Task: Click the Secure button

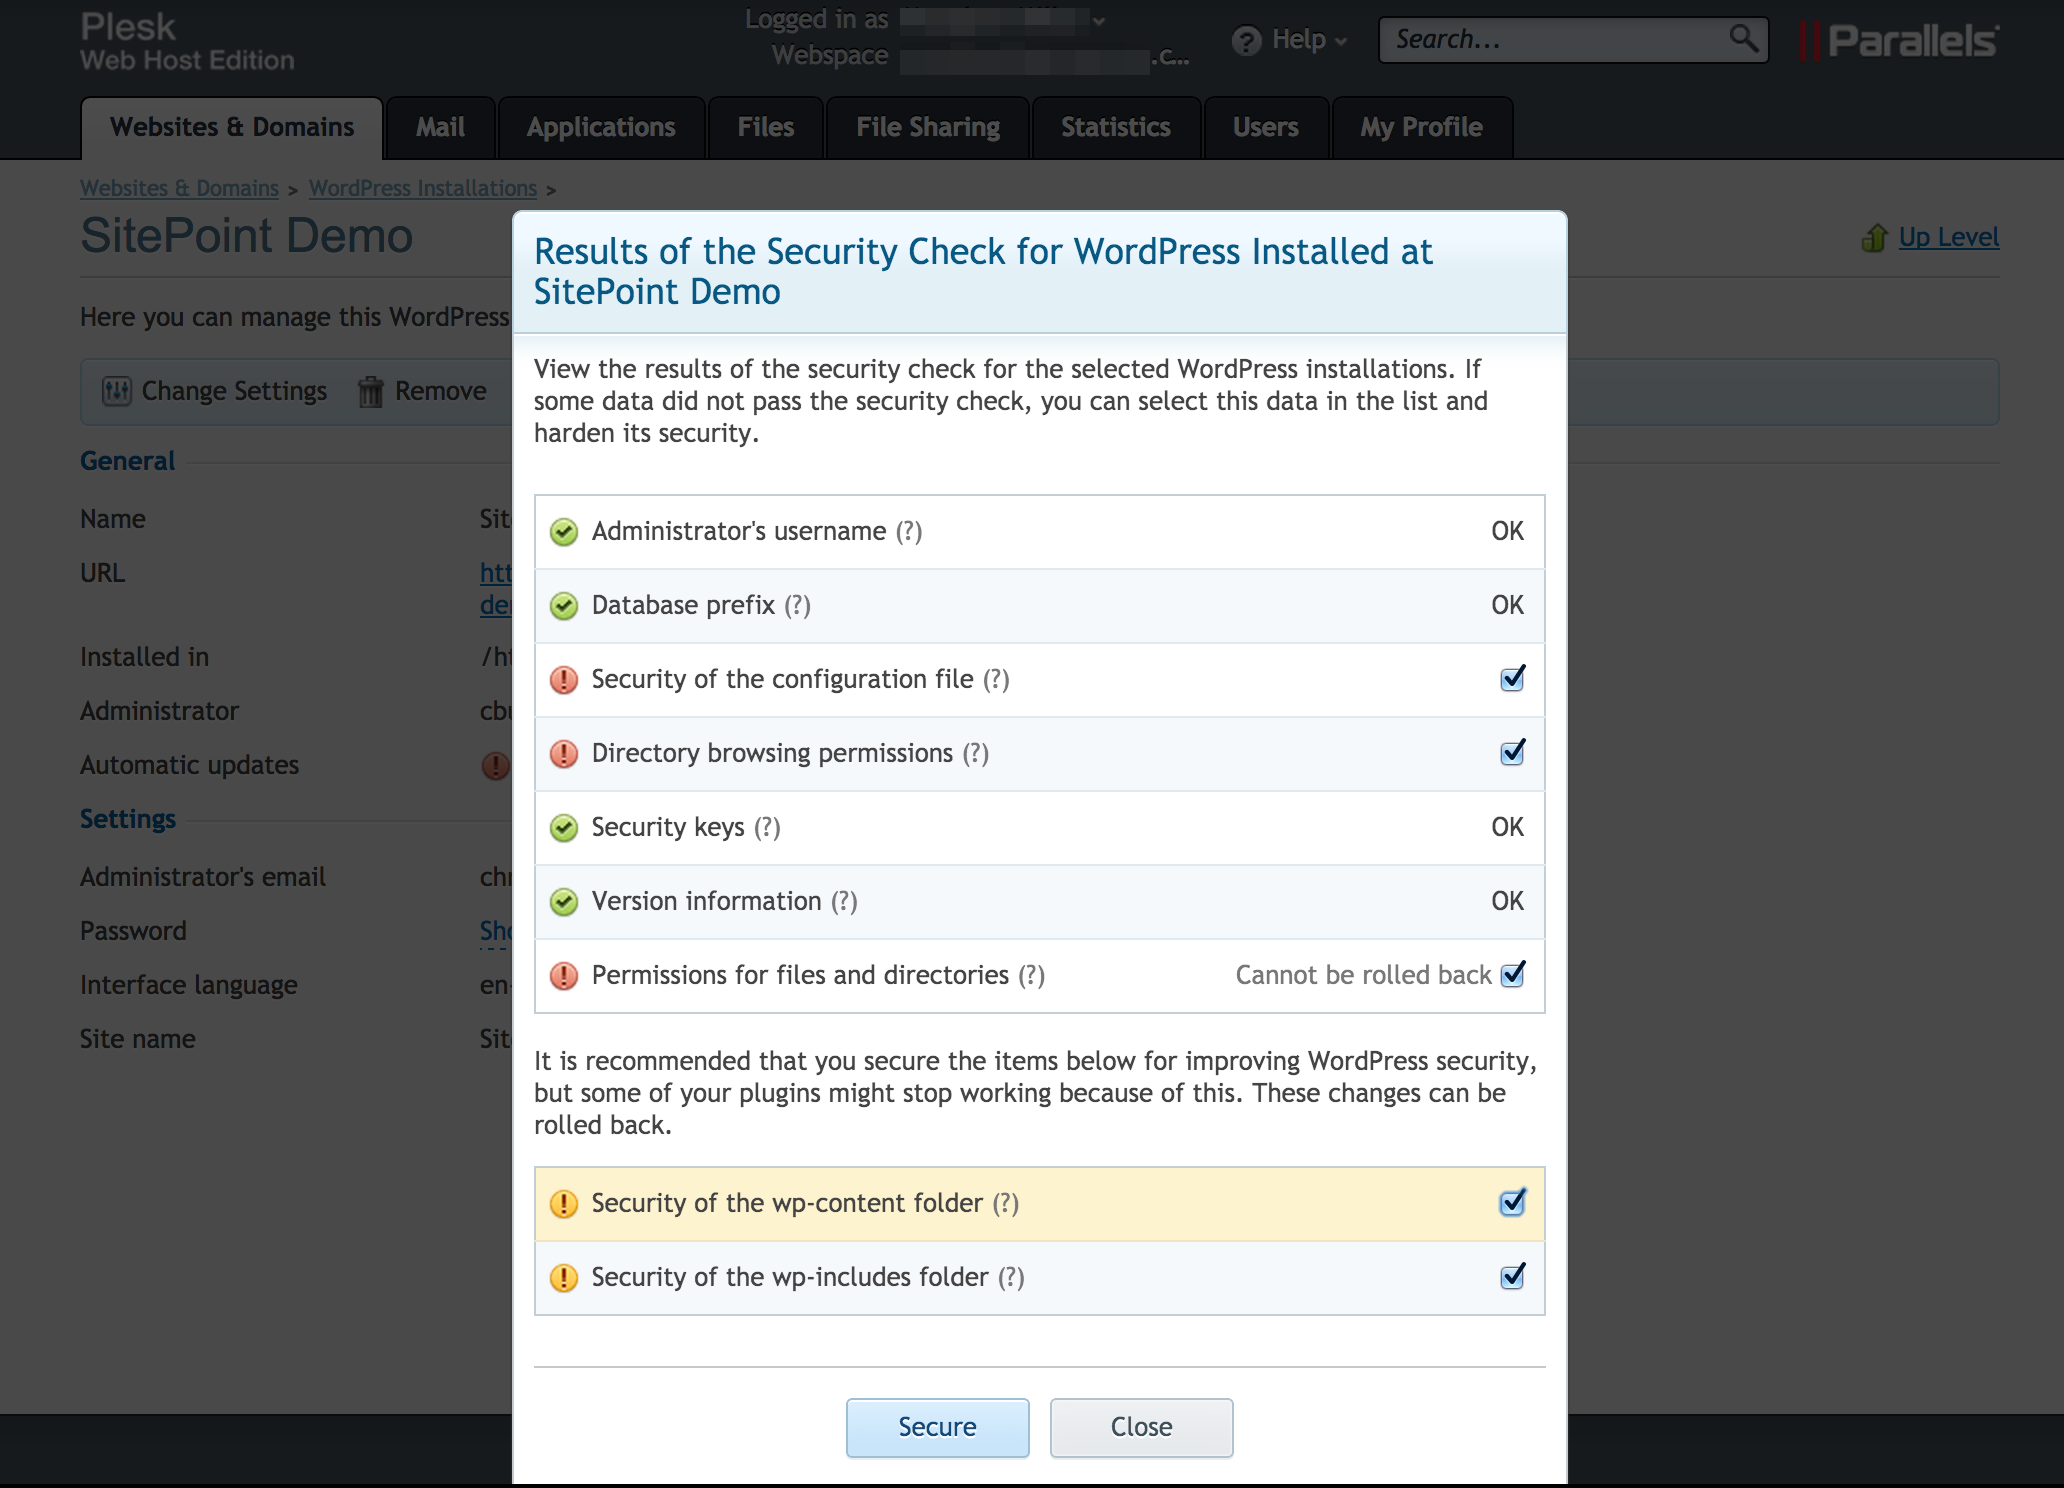Action: pos(937,1427)
